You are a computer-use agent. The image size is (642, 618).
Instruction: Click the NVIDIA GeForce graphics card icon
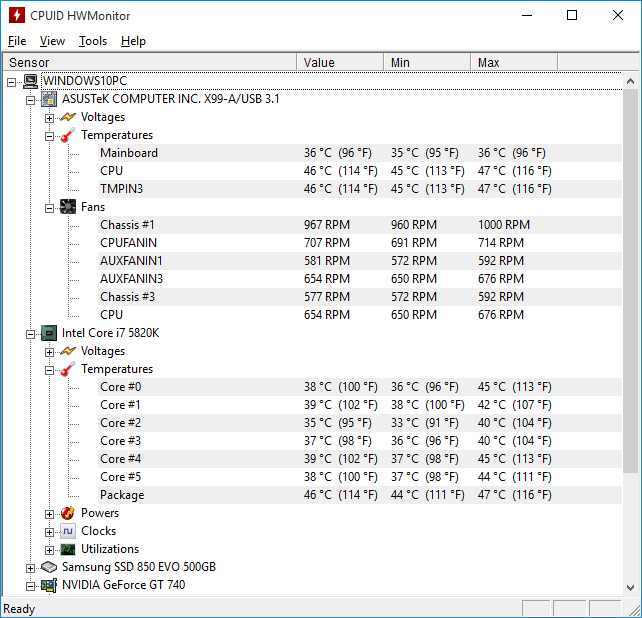point(49,585)
